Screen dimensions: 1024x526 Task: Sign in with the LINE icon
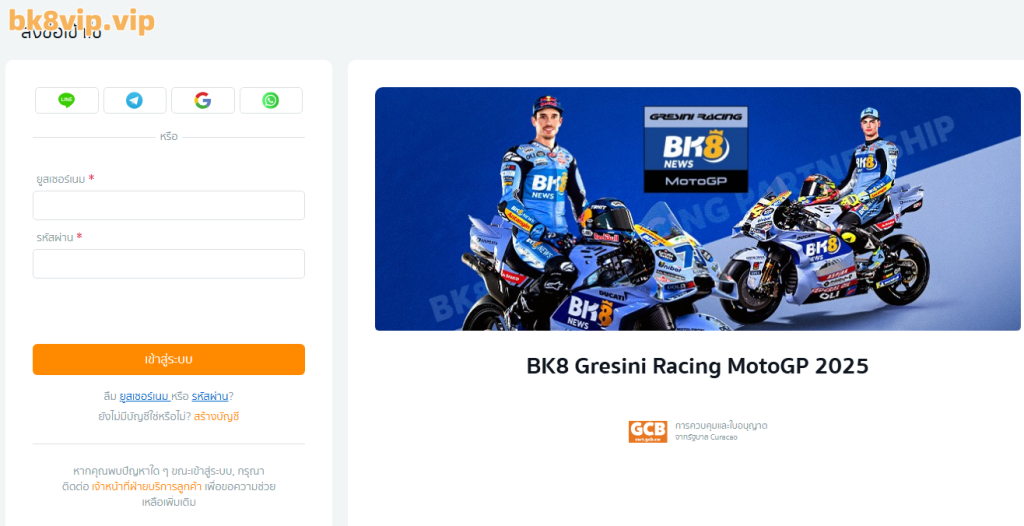(67, 101)
